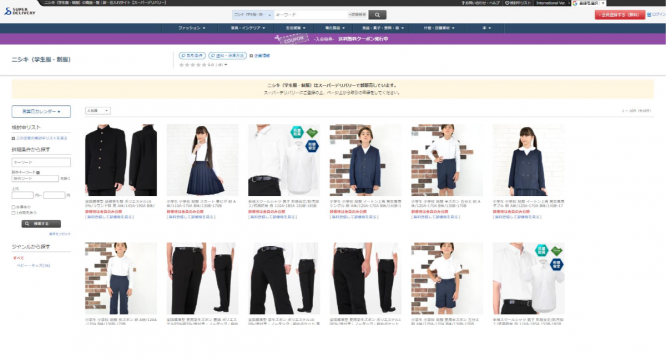The width and height of the screenshot is (666, 361).
Task: Expand the ファッション menu
Action: pyautogui.click(x=191, y=28)
